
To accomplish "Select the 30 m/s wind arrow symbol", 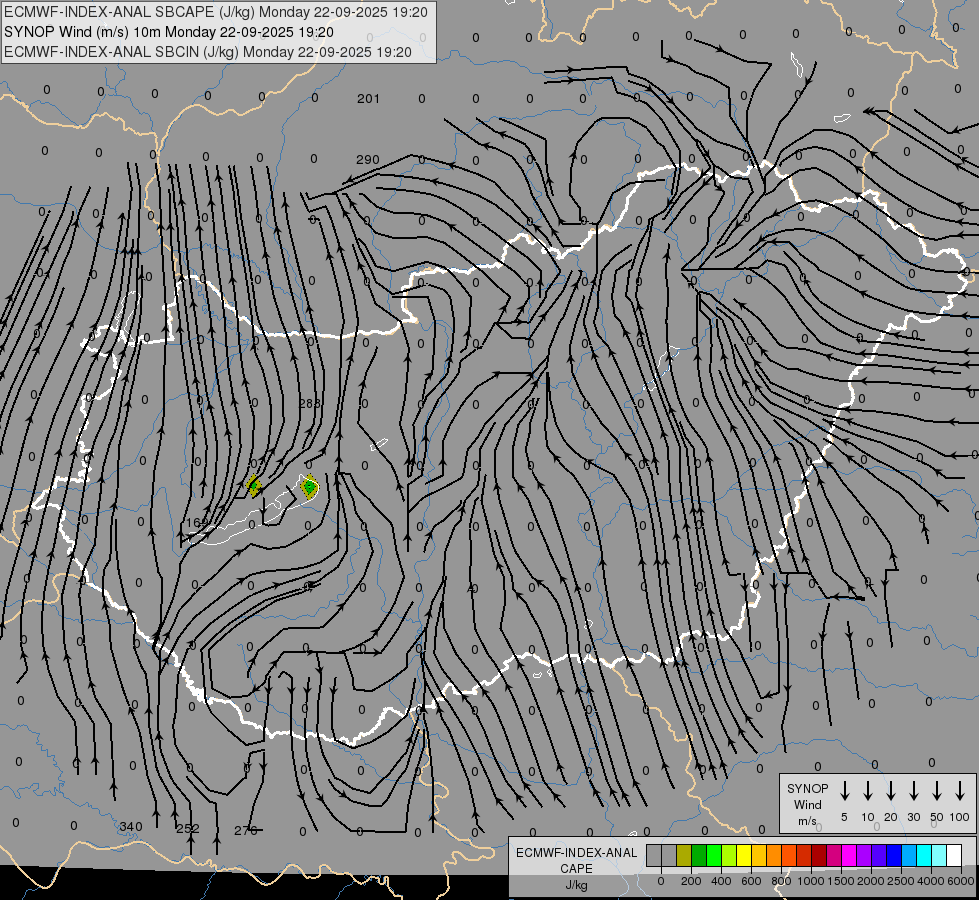I will point(913,791).
